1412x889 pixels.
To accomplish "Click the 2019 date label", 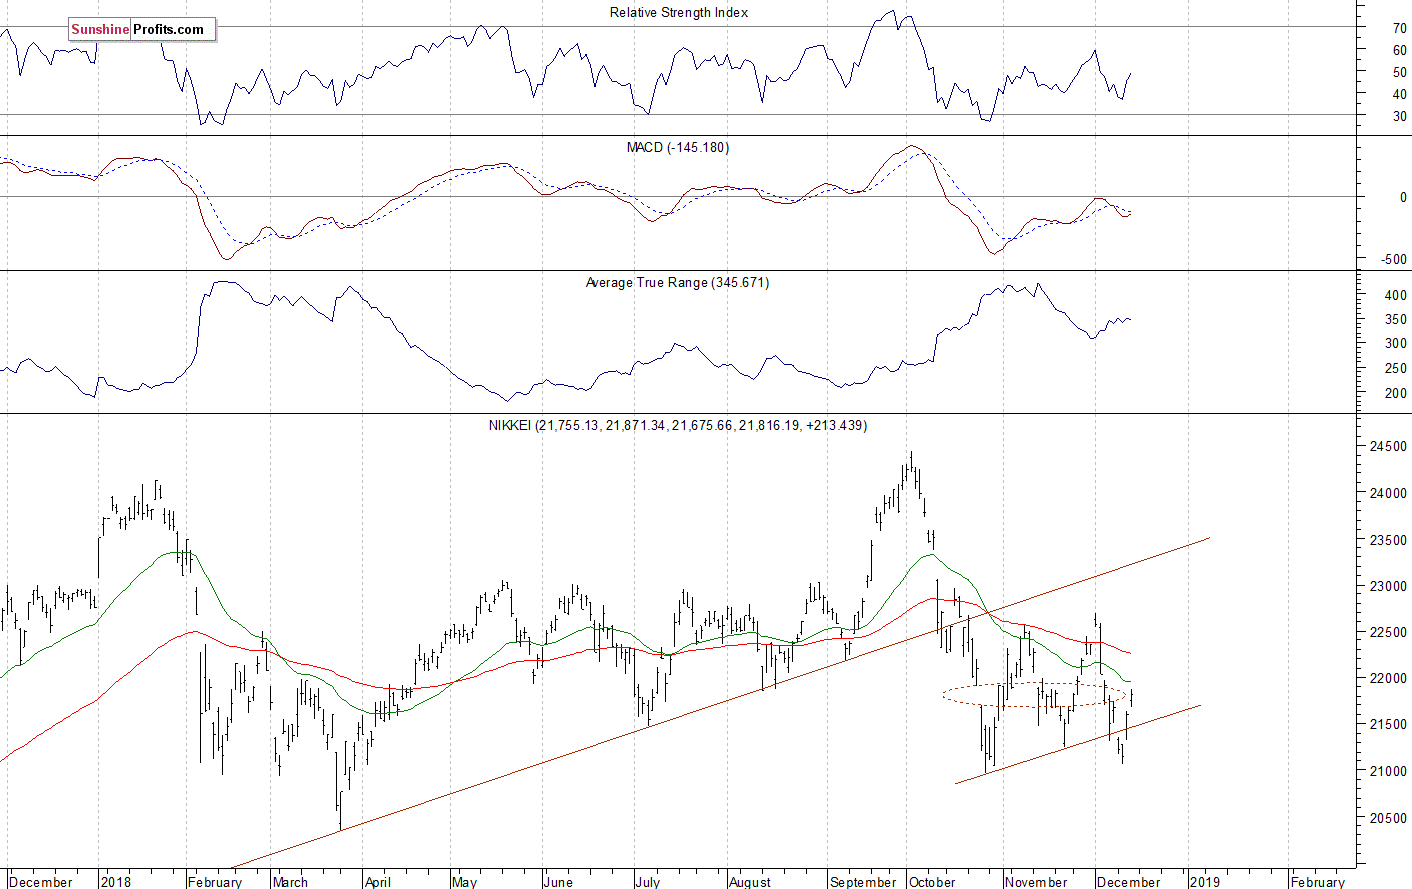I will pyautogui.click(x=1205, y=882).
